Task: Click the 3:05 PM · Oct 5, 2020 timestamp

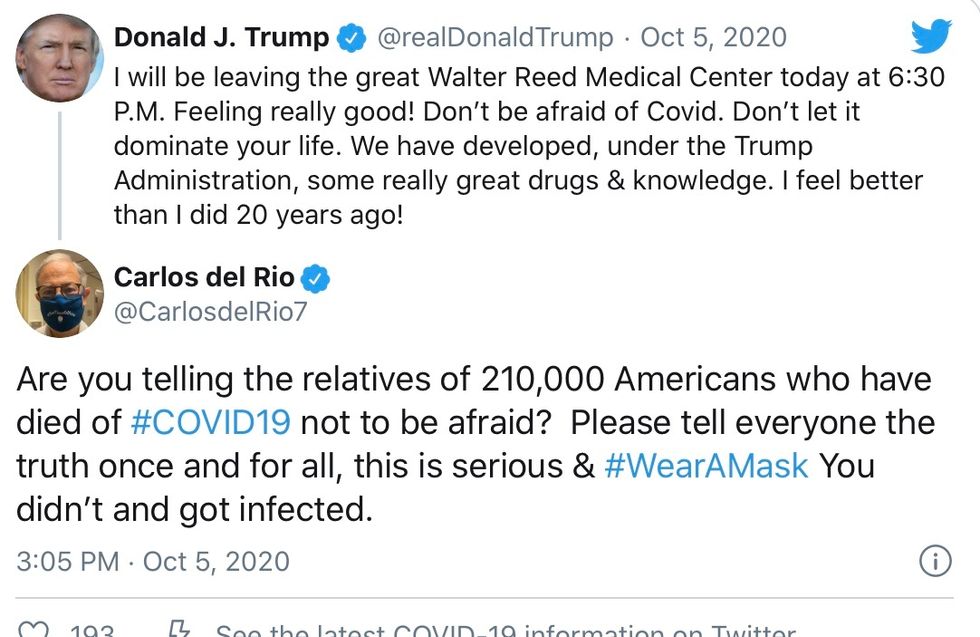Action: point(153,561)
